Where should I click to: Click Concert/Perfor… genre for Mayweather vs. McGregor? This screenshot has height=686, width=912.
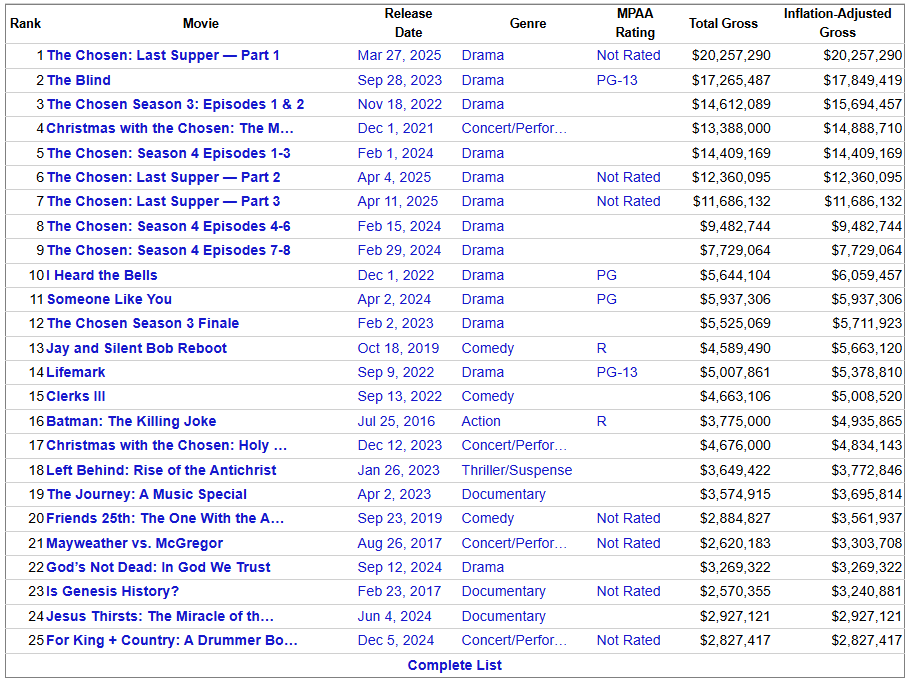point(514,543)
